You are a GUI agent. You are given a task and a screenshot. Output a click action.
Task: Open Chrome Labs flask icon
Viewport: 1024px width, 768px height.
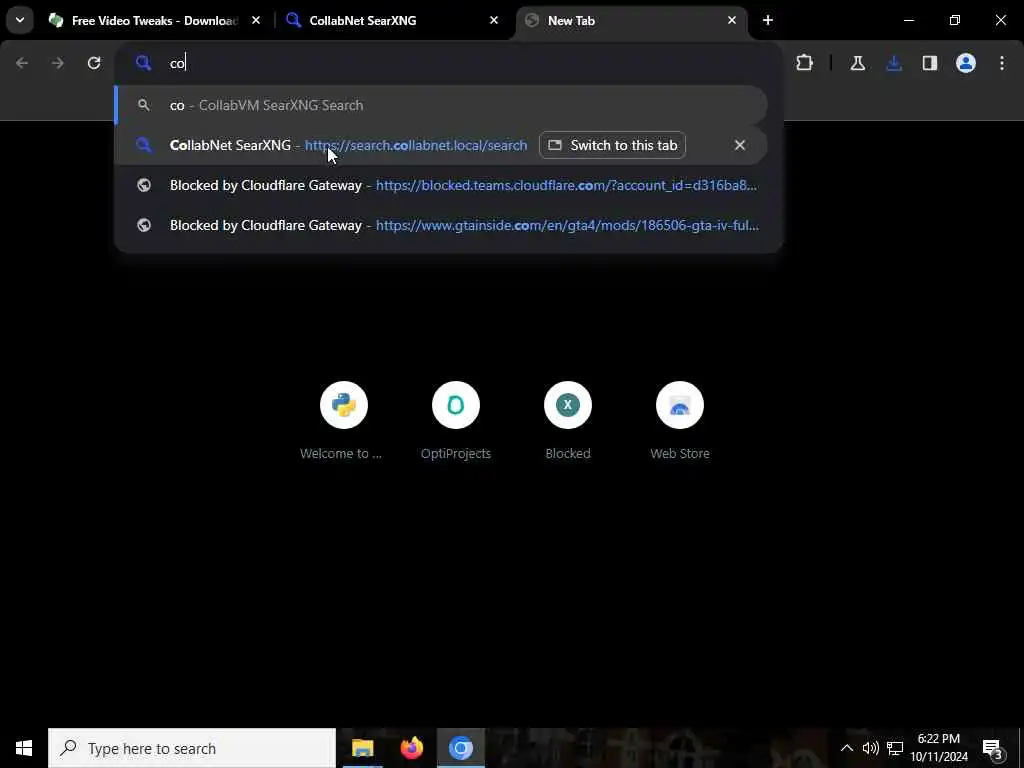pyautogui.click(x=857, y=63)
